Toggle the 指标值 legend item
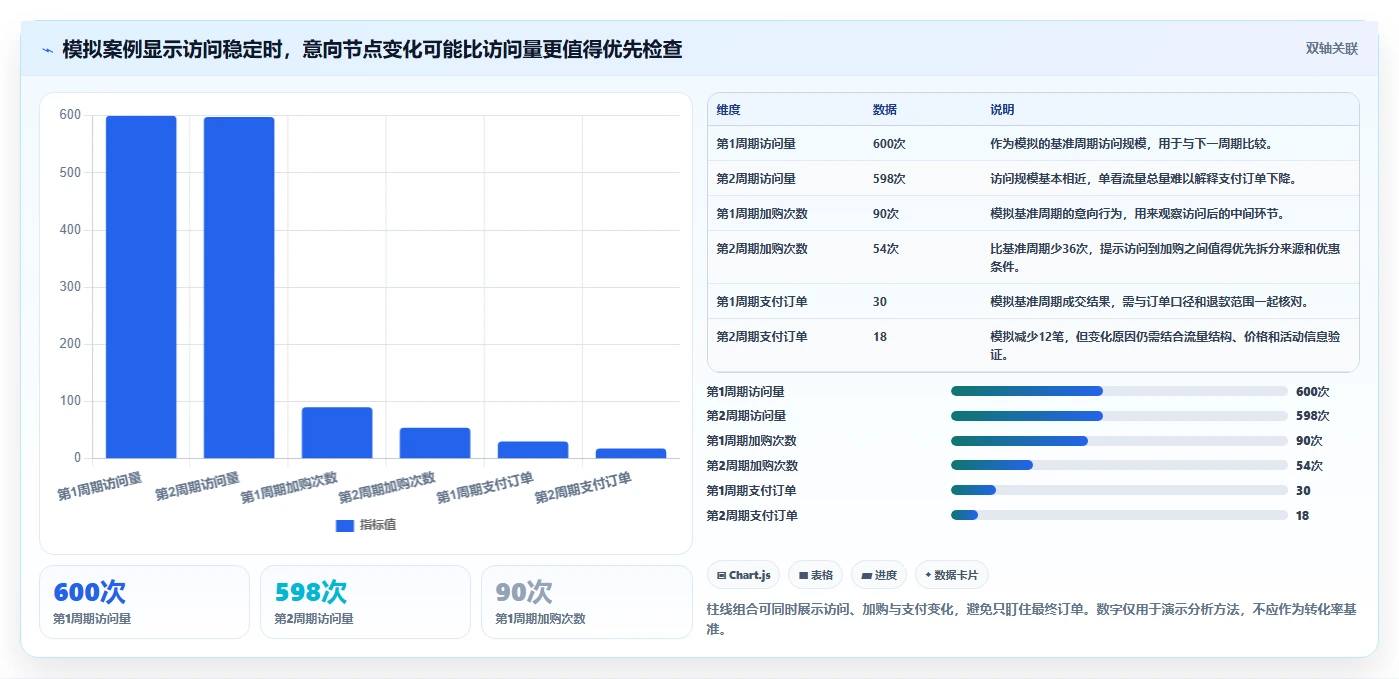 point(366,525)
